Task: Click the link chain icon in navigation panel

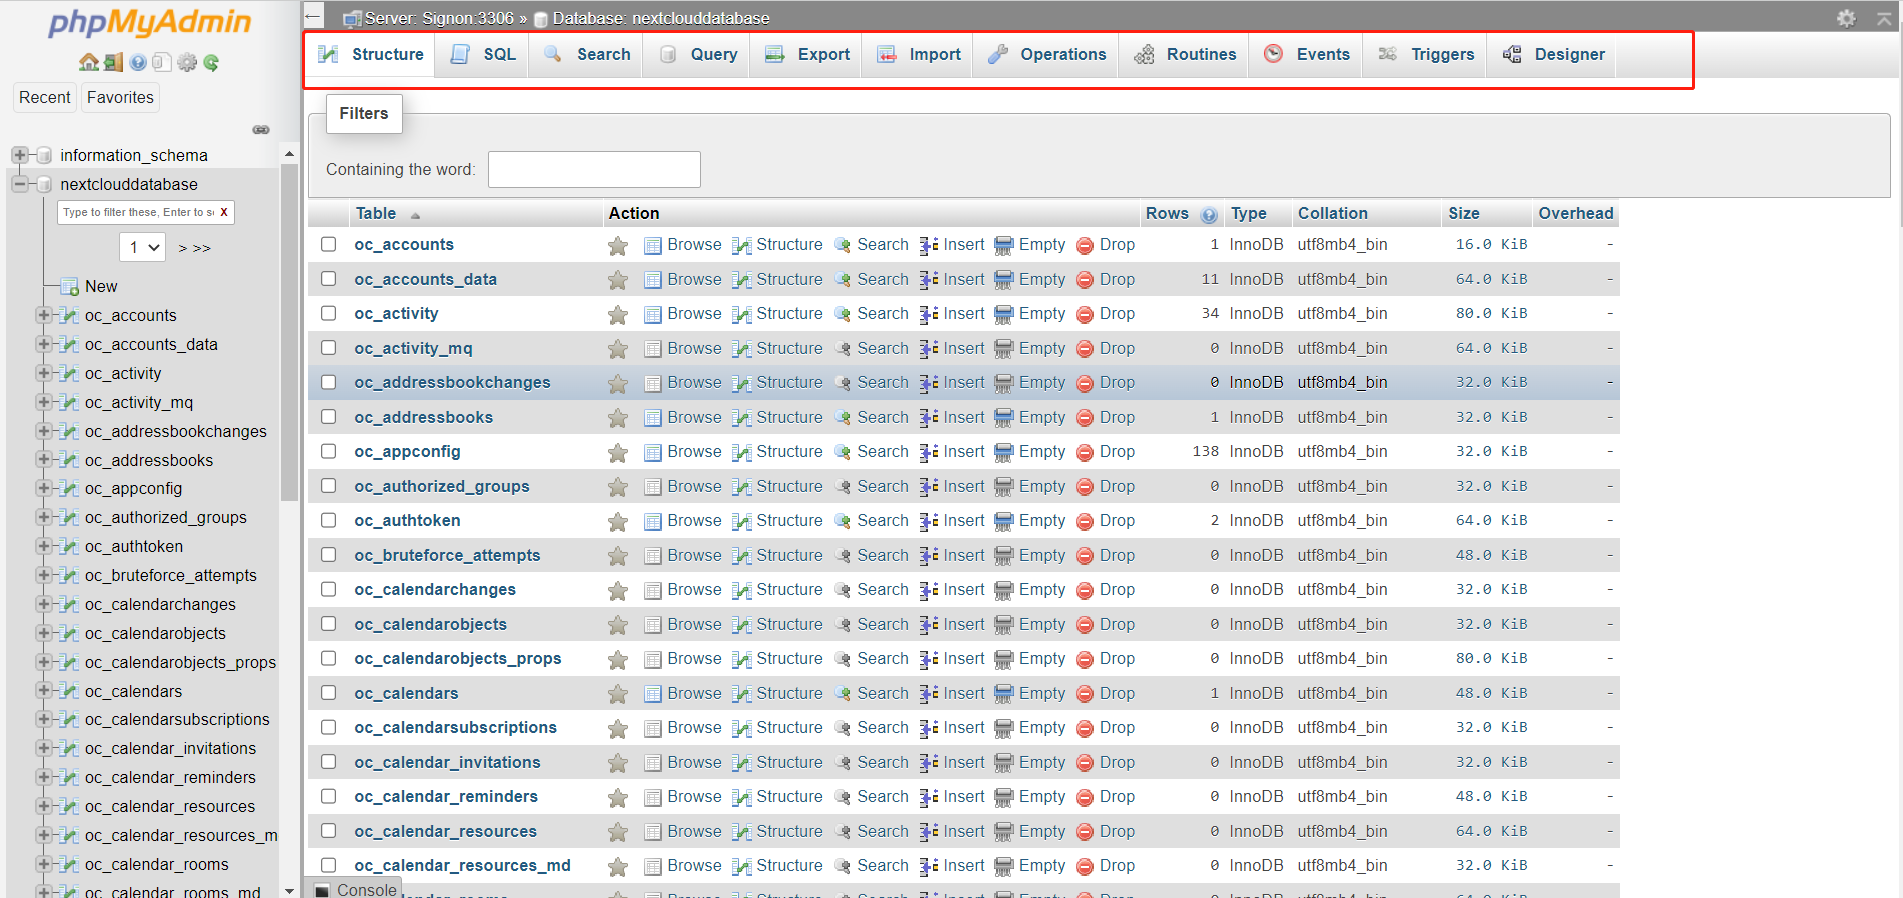Action: tap(261, 129)
